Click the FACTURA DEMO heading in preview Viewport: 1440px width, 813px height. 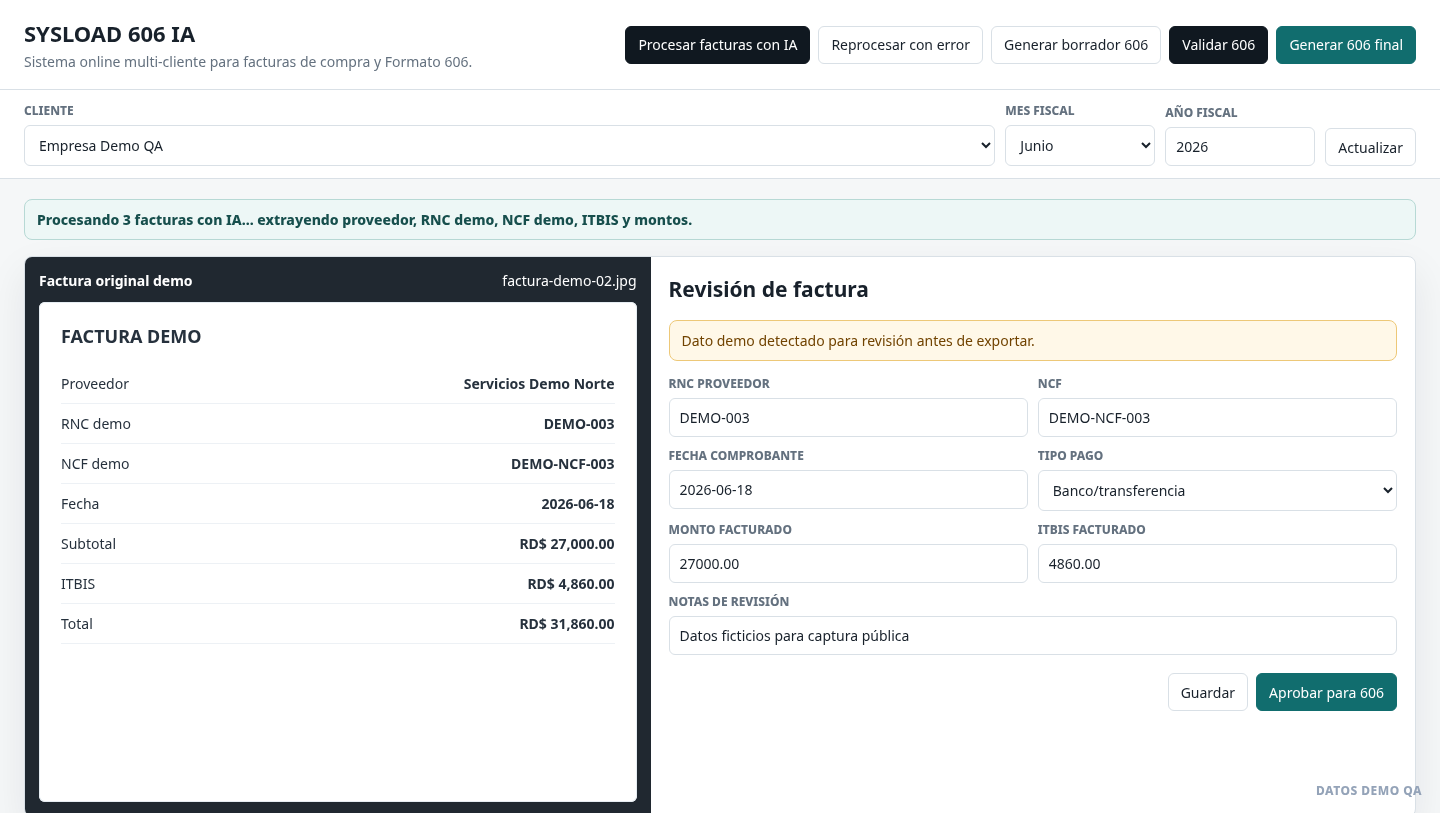[131, 337]
